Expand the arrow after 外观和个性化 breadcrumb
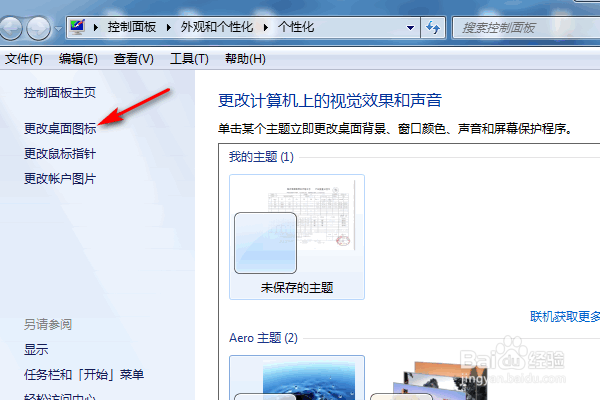Viewport: 600px width, 400px height. point(266,28)
